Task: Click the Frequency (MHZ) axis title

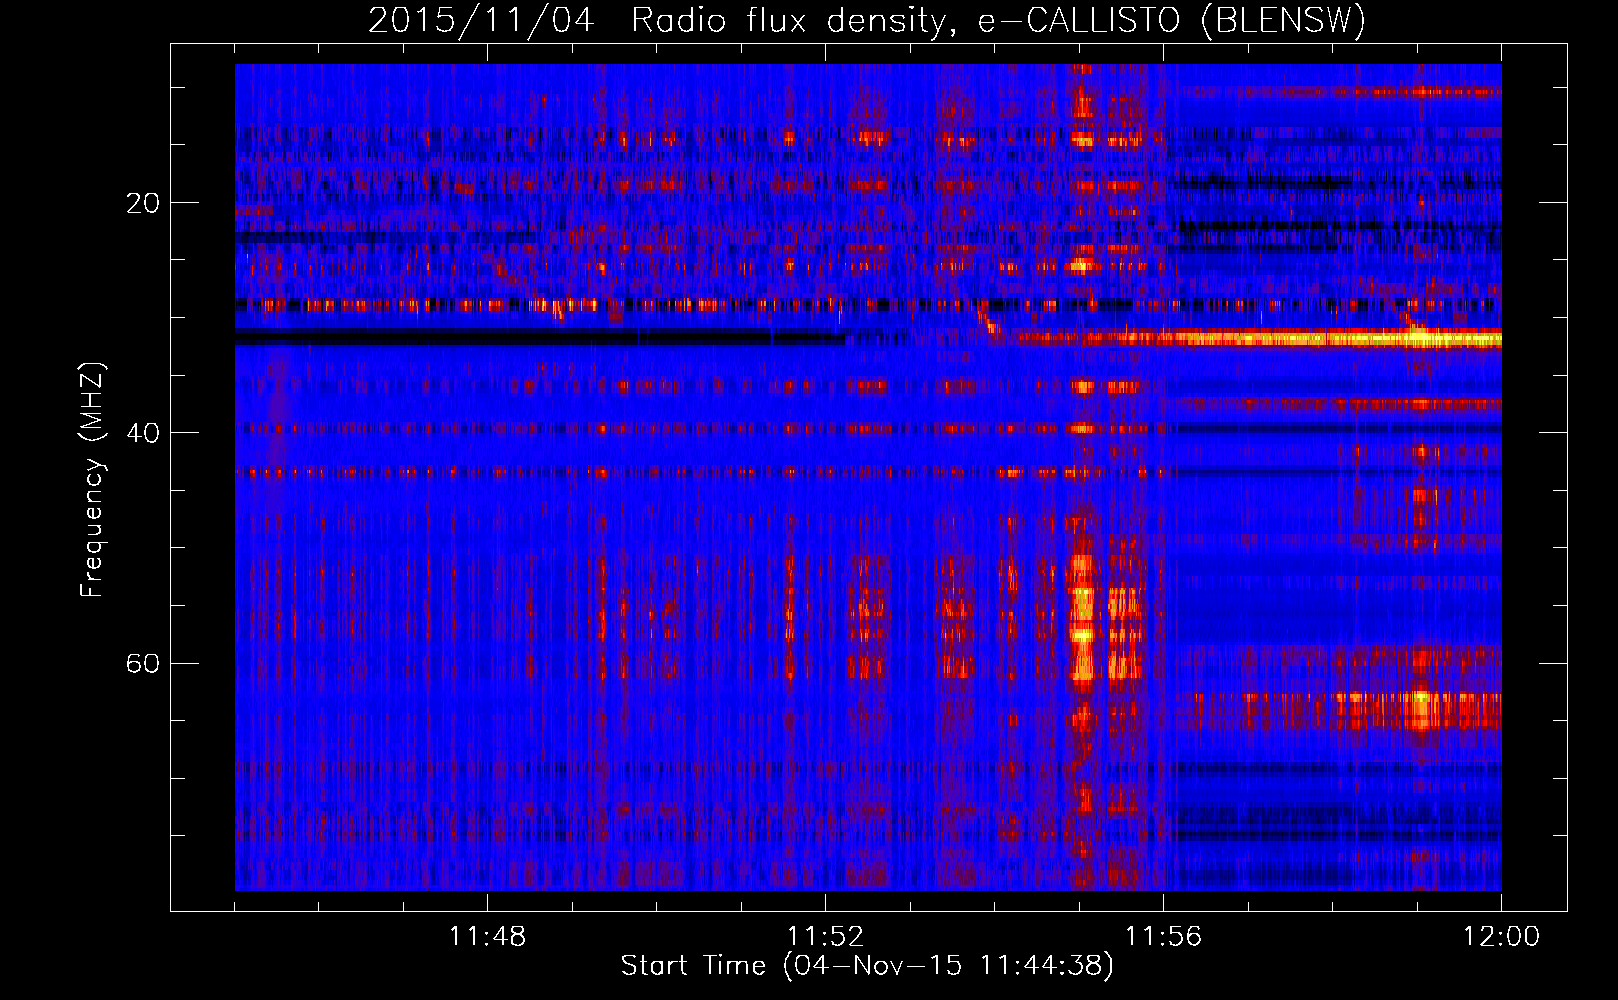Action: pyautogui.click(x=92, y=480)
